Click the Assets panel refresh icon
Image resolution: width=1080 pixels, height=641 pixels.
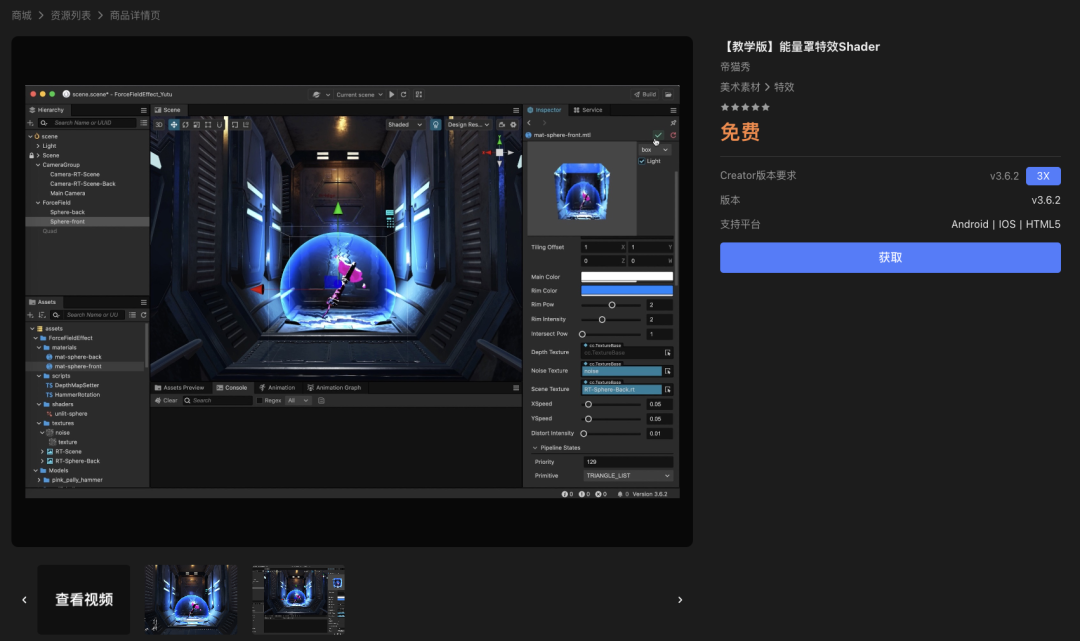coord(143,315)
